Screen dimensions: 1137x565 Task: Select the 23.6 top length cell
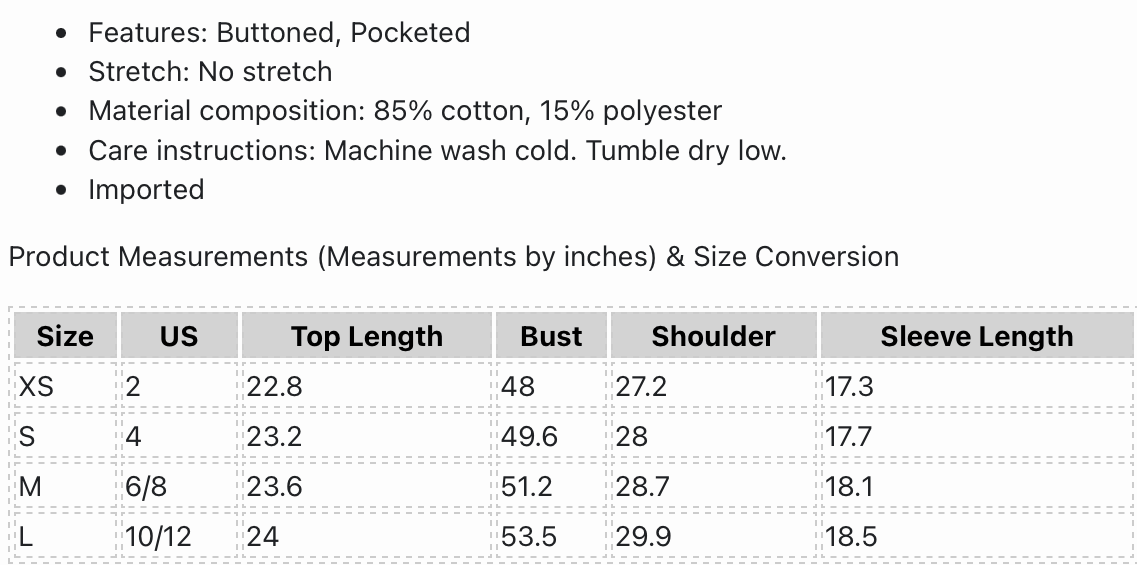pos(274,486)
